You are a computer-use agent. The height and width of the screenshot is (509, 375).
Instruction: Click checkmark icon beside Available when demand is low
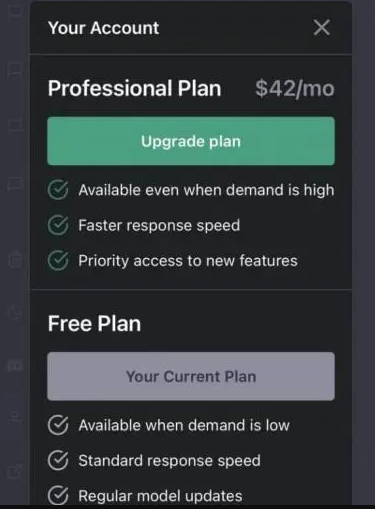58,425
